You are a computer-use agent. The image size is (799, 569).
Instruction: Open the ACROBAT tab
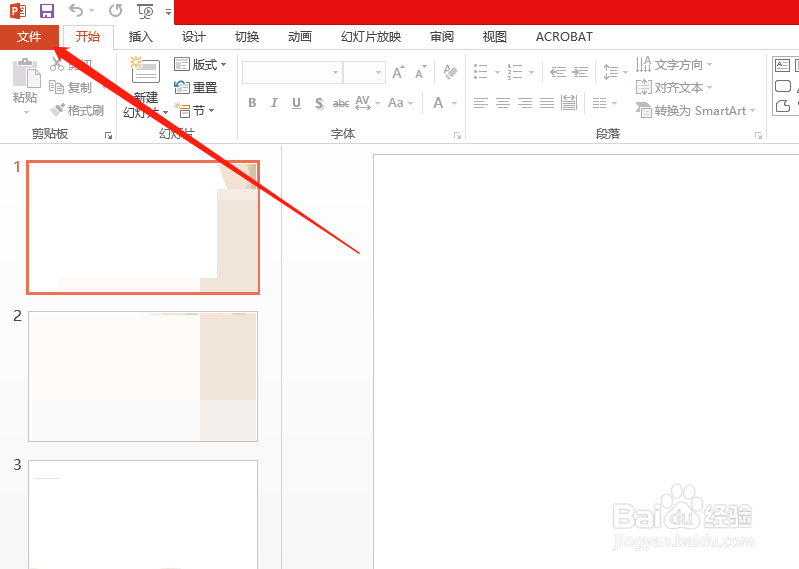(x=564, y=37)
